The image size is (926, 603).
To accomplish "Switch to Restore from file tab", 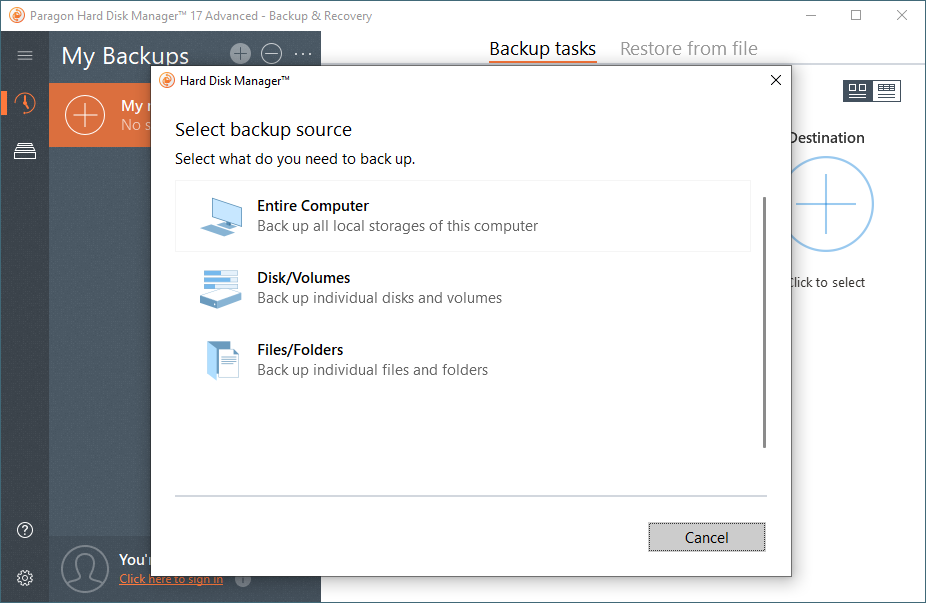I will (689, 49).
